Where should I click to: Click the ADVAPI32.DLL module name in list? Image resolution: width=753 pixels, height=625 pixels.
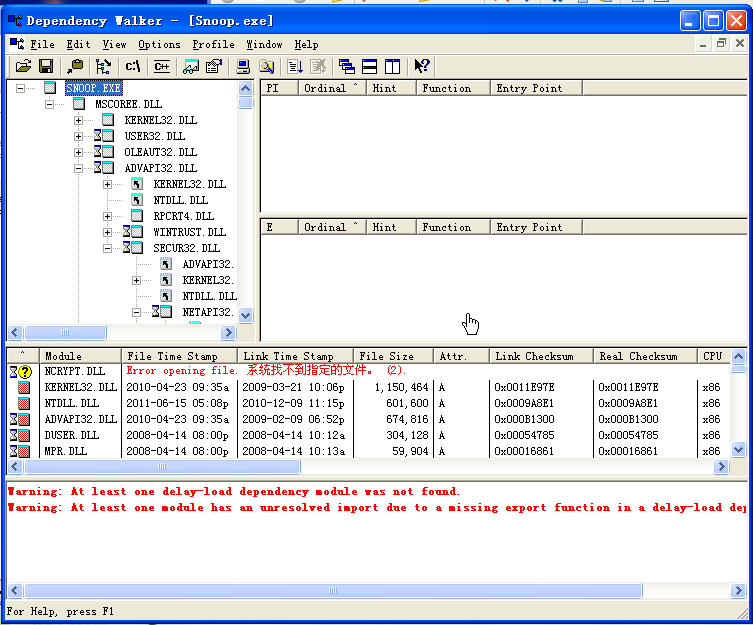point(80,419)
